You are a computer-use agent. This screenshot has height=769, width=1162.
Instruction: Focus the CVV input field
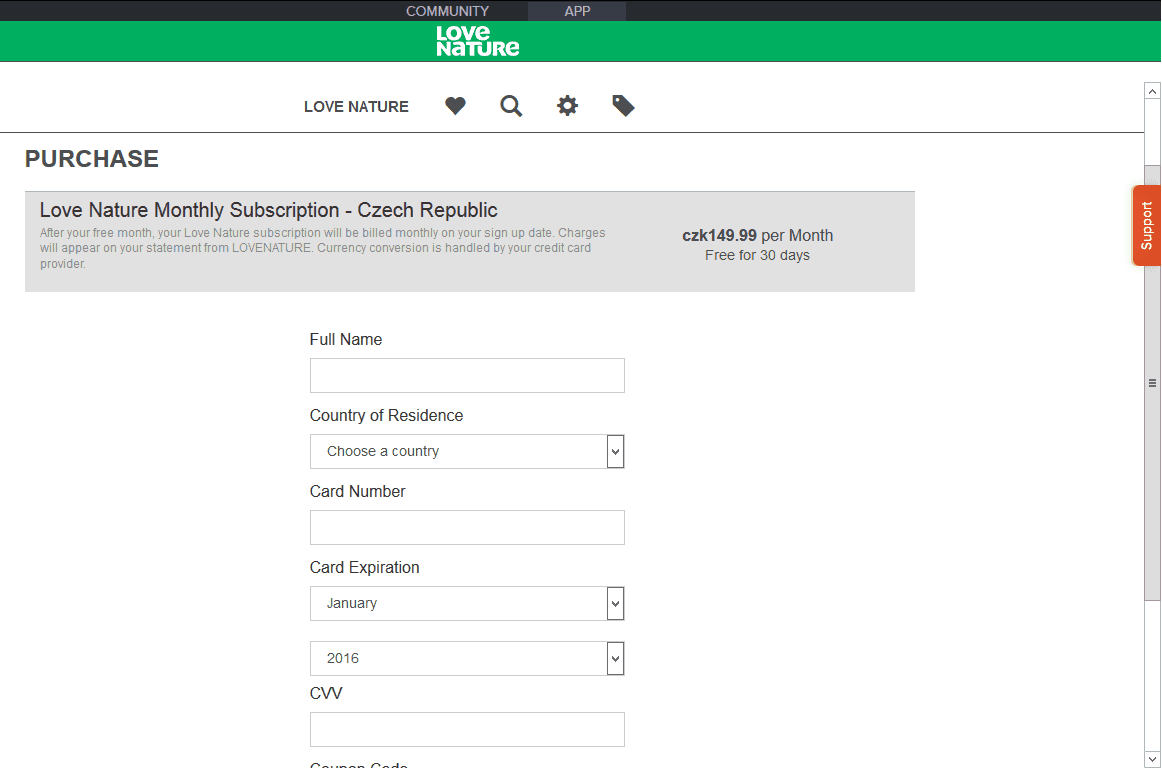tap(467, 730)
